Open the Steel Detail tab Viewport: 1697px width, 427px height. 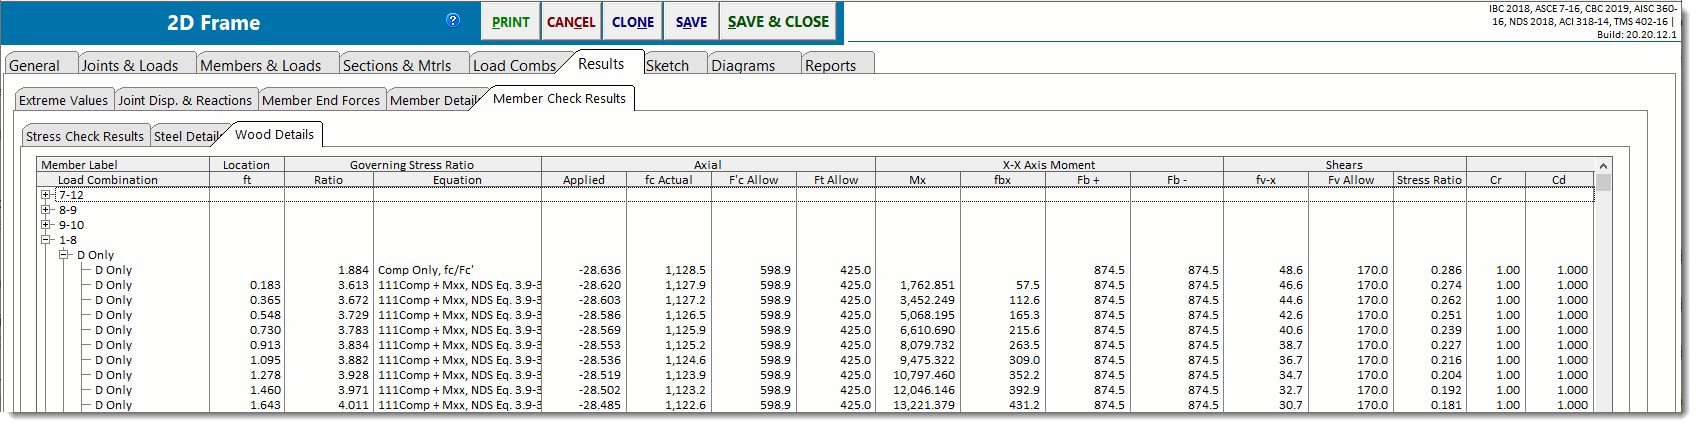pyautogui.click(x=186, y=136)
